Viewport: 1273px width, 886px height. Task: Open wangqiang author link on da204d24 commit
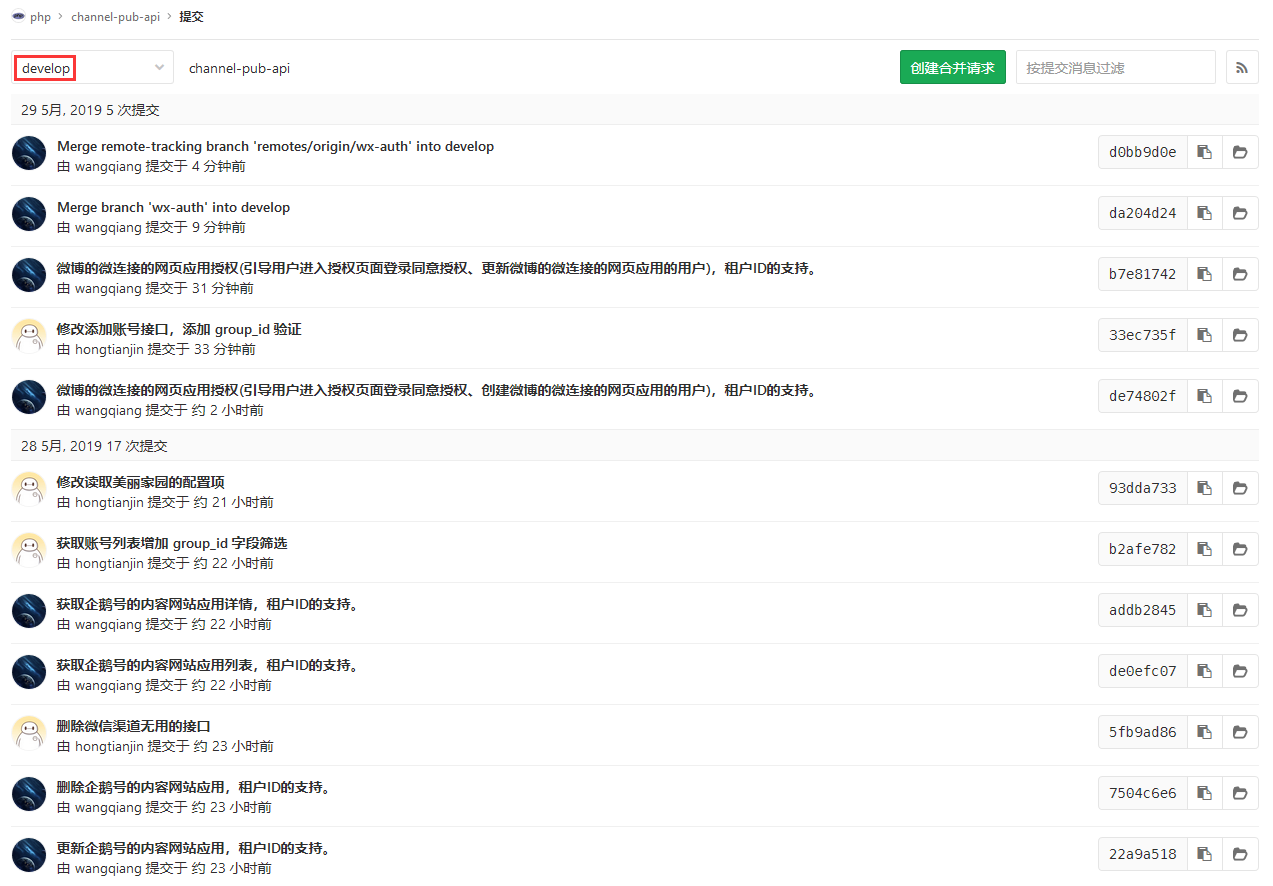pos(108,227)
